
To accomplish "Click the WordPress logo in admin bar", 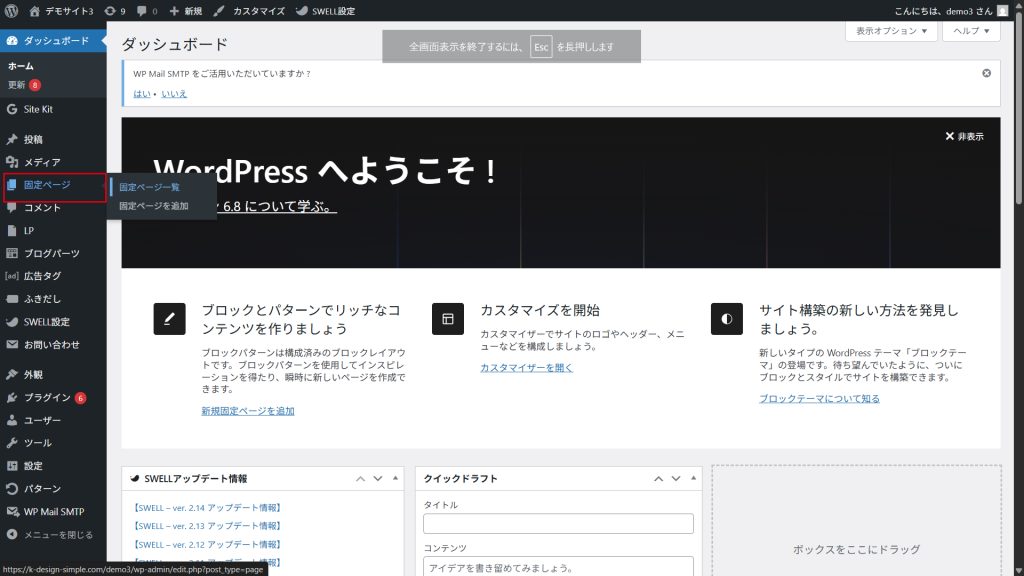I will [x=12, y=11].
